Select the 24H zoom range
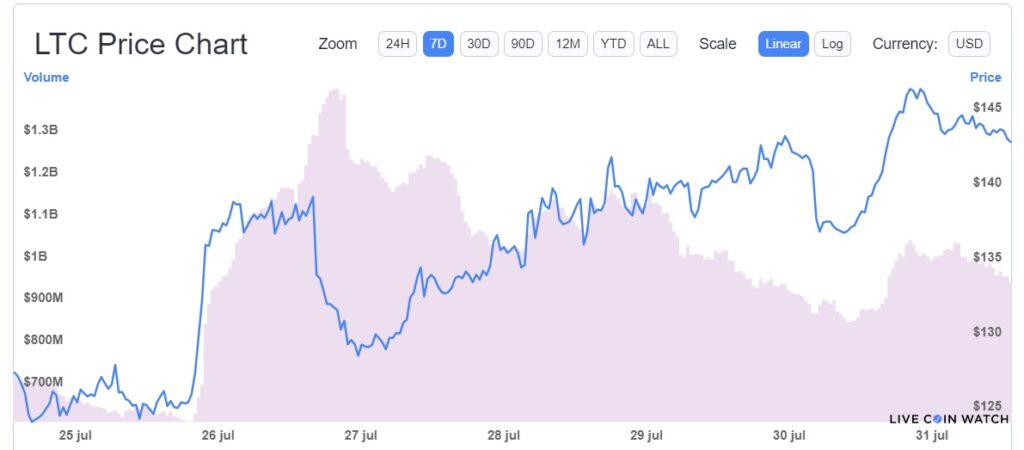 [x=397, y=44]
